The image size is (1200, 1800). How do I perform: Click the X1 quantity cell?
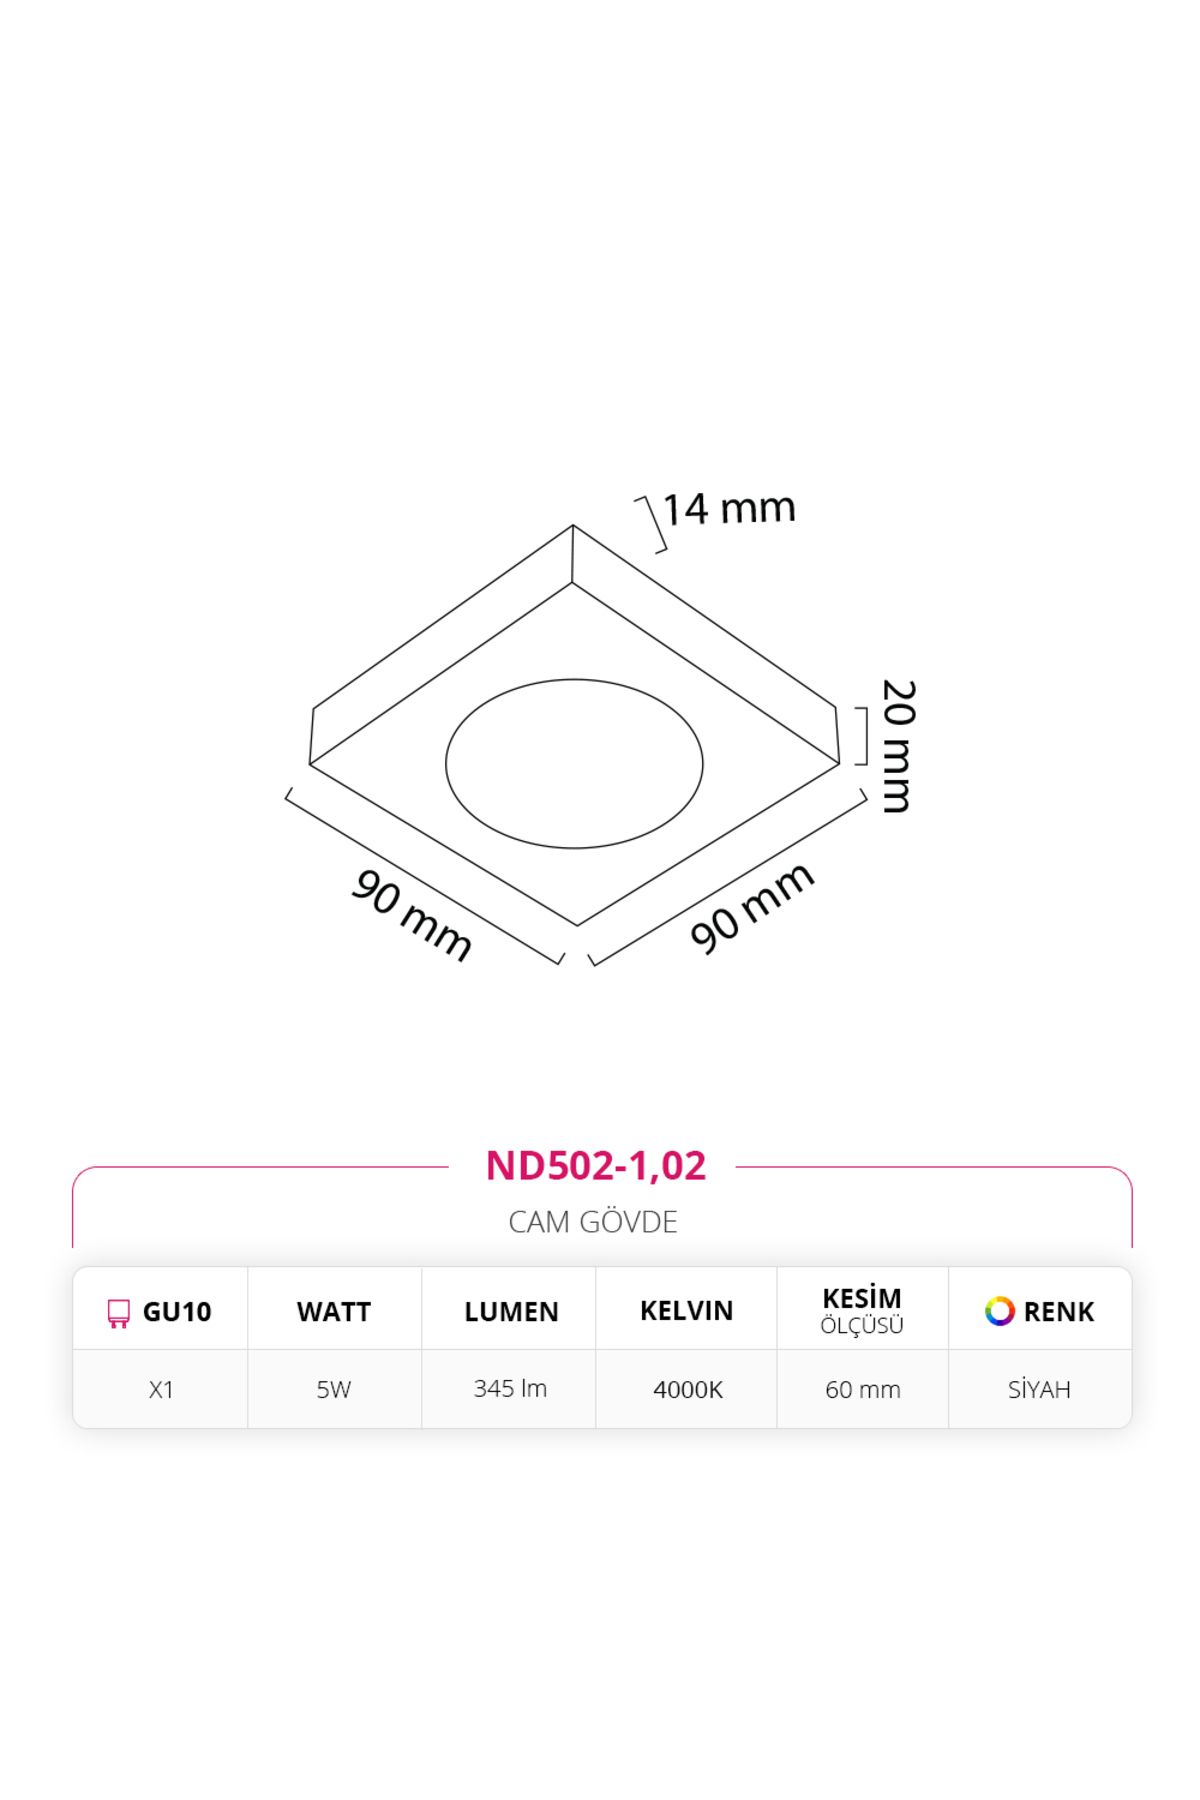[161, 1389]
